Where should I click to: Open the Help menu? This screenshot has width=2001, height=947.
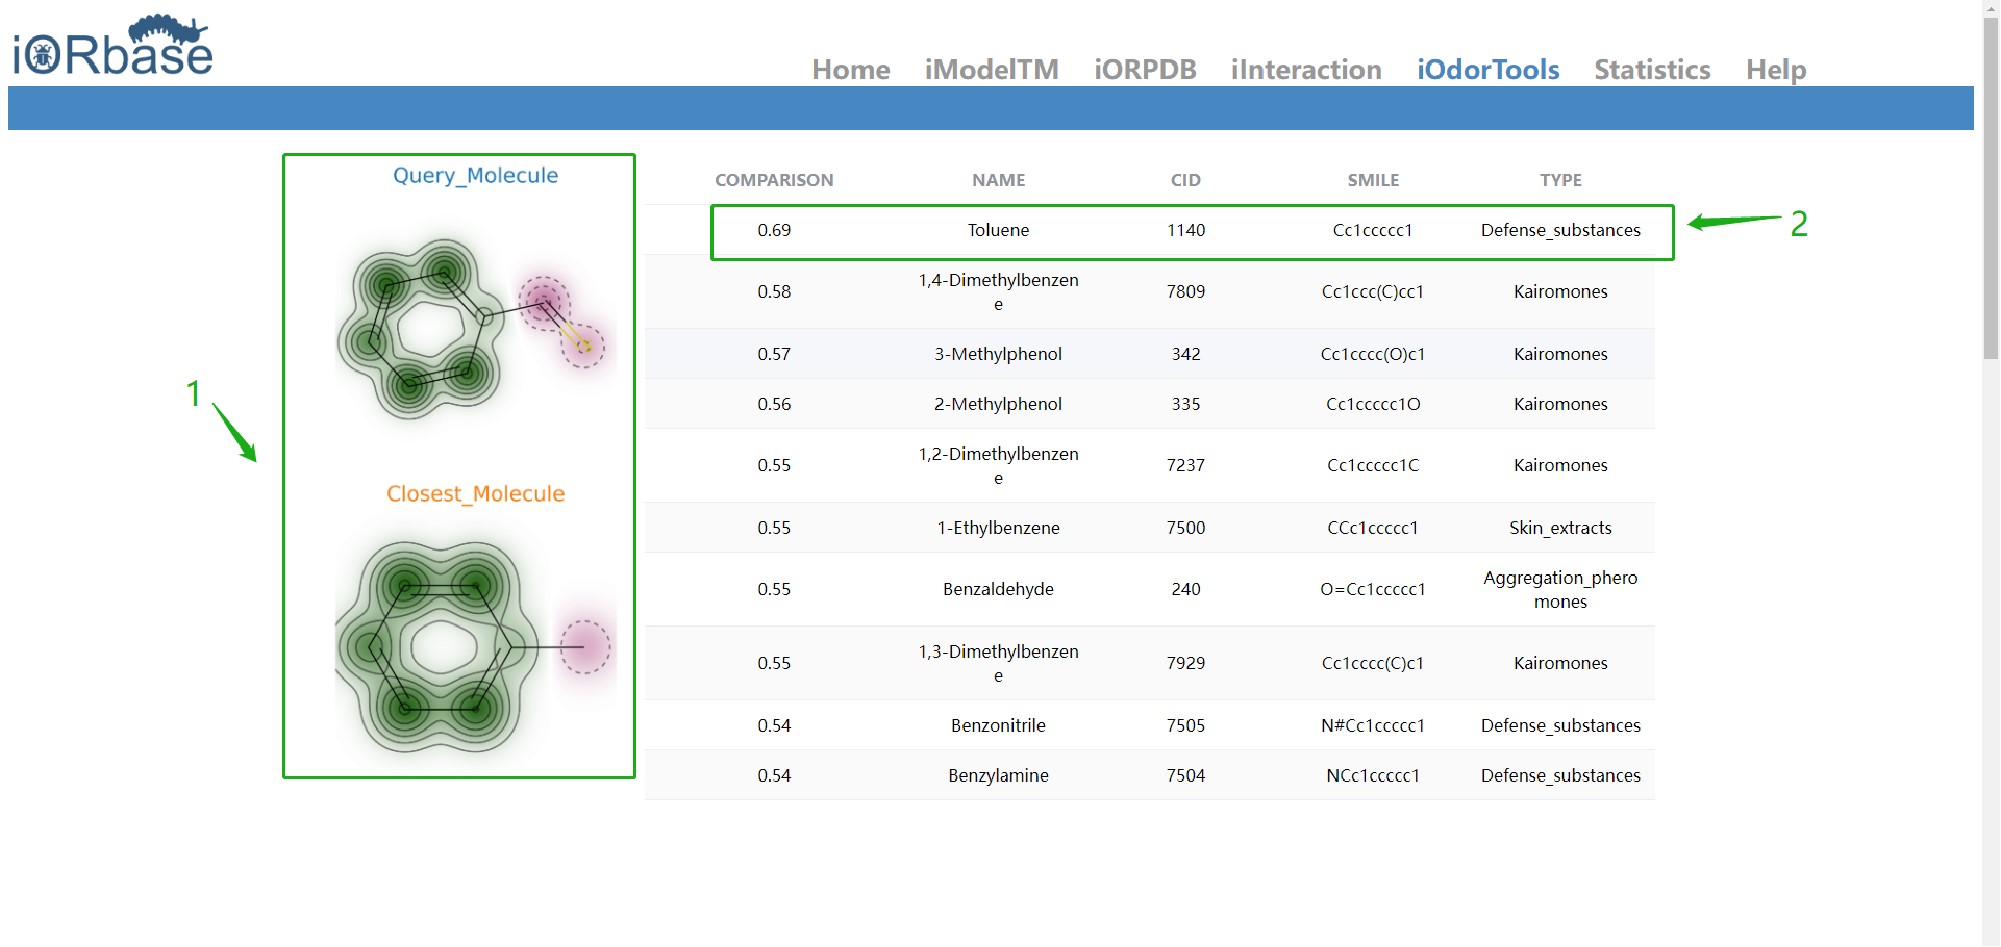point(1776,69)
